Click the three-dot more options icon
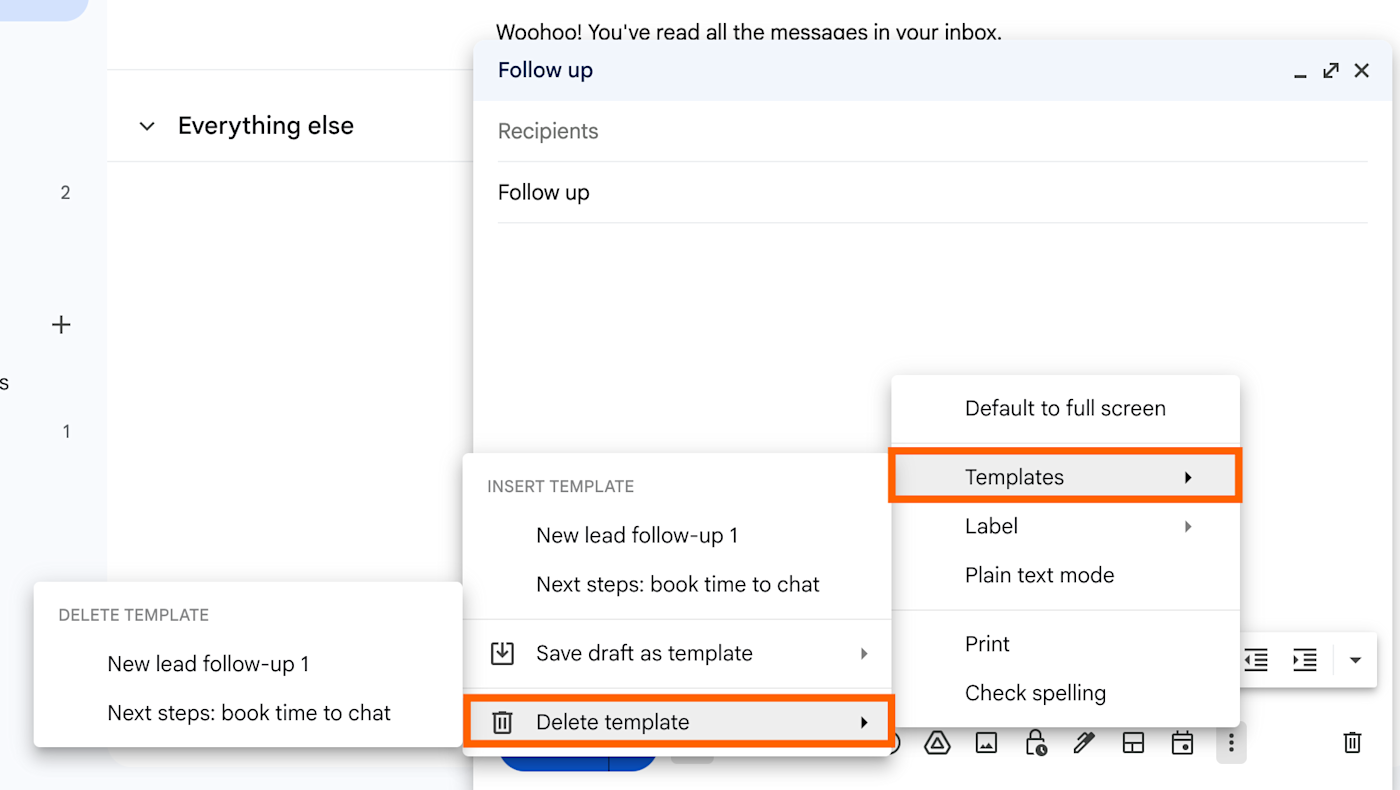This screenshot has height=790, width=1400. tap(1231, 743)
